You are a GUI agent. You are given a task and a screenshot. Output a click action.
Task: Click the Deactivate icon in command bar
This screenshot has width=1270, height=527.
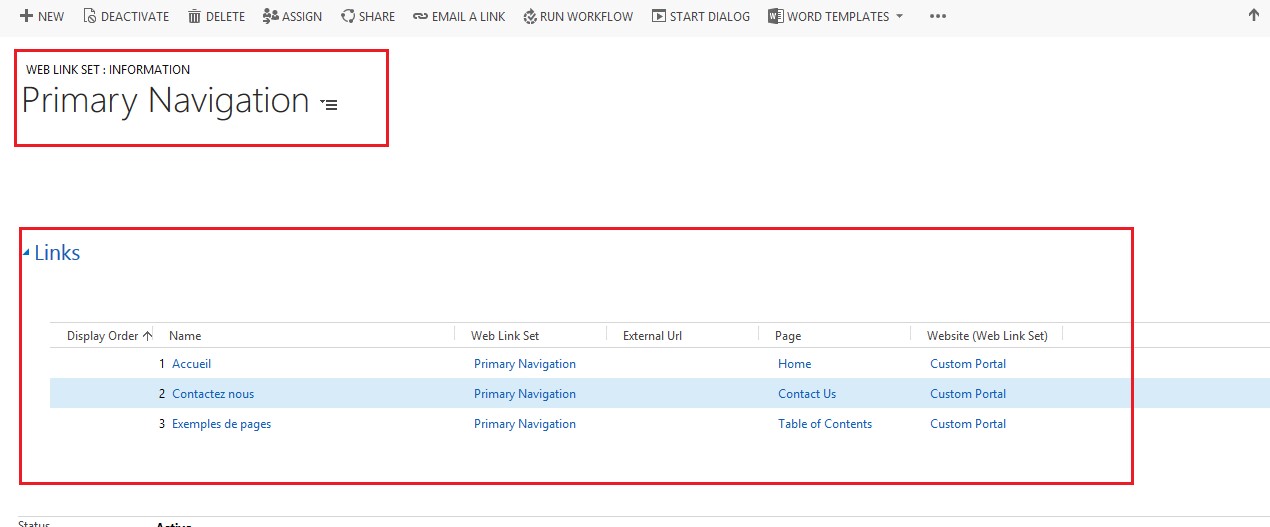[x=89, y=16]
